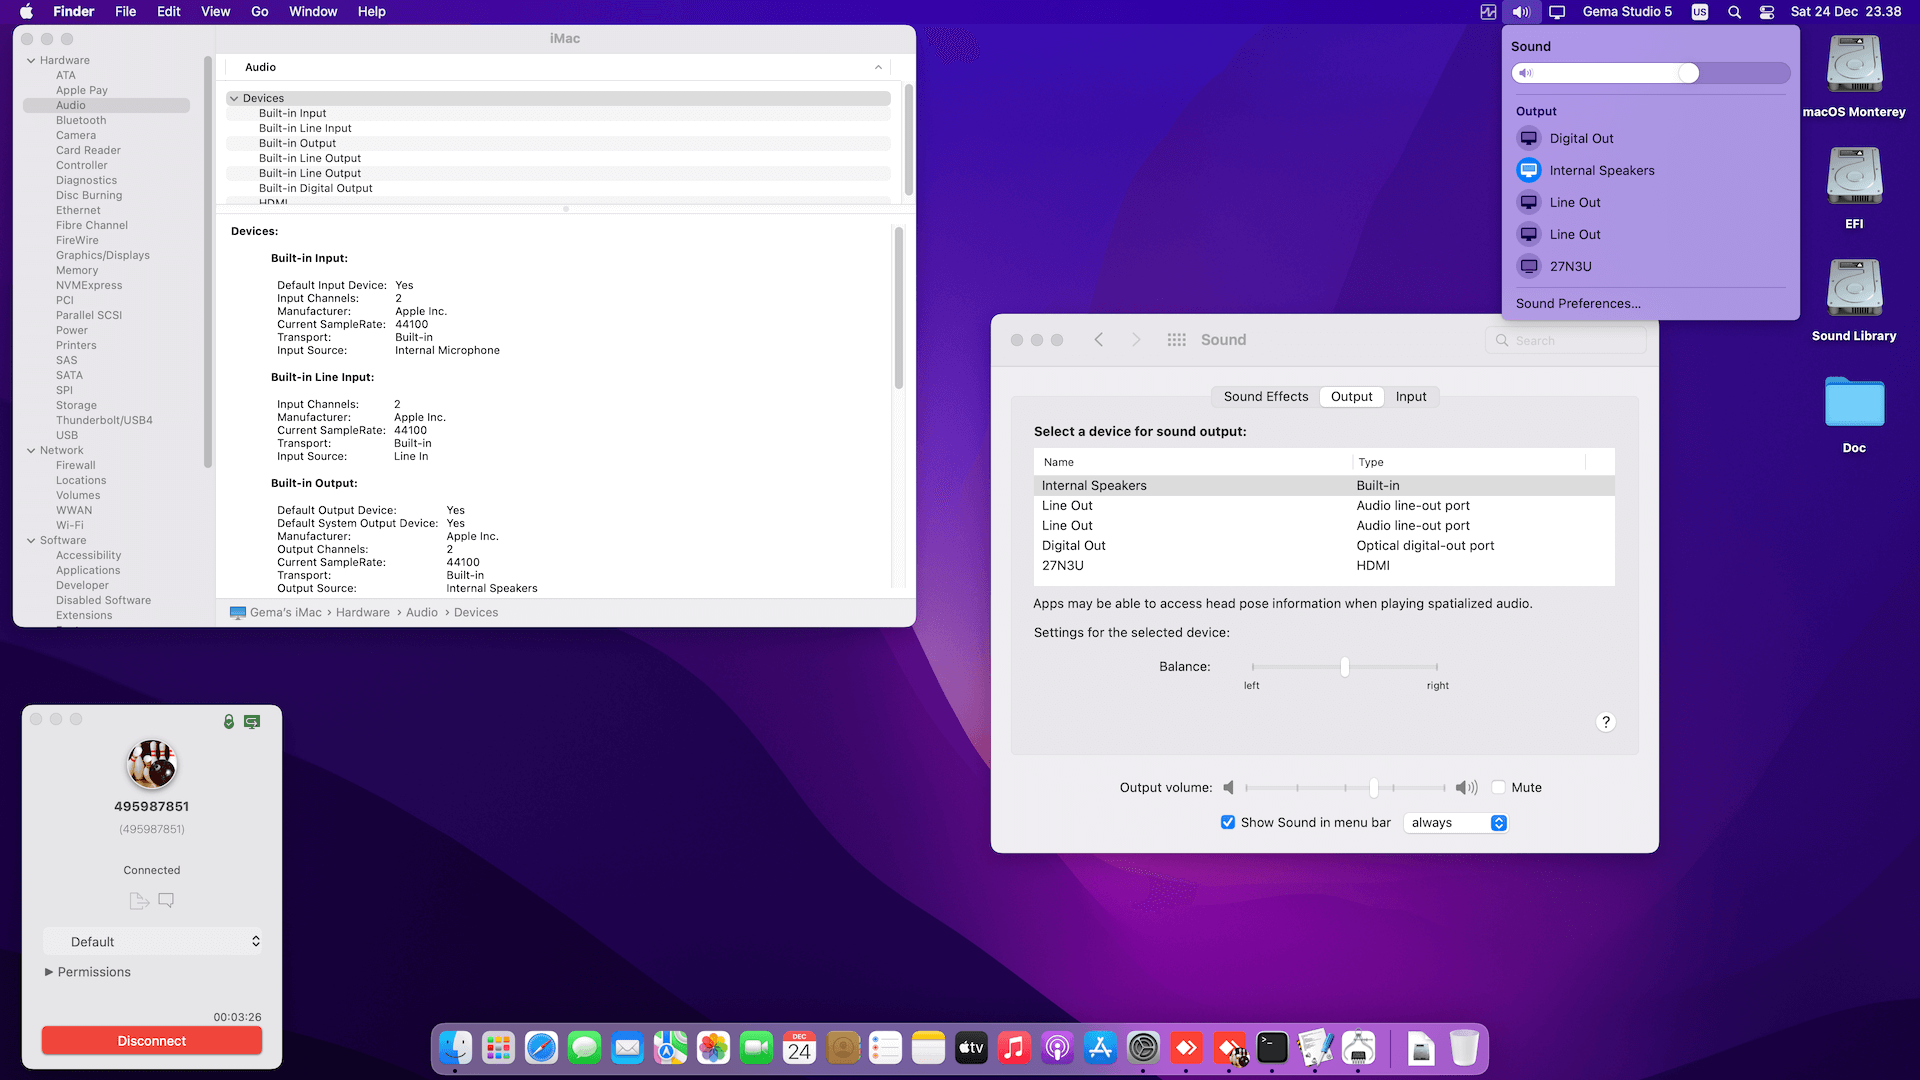Image resolution: width=1920 pixels, height=1080 pixels.
Task: Open Sound Preferences from the sound menu
Action: pyautogui.click(x=1577, y=303)
